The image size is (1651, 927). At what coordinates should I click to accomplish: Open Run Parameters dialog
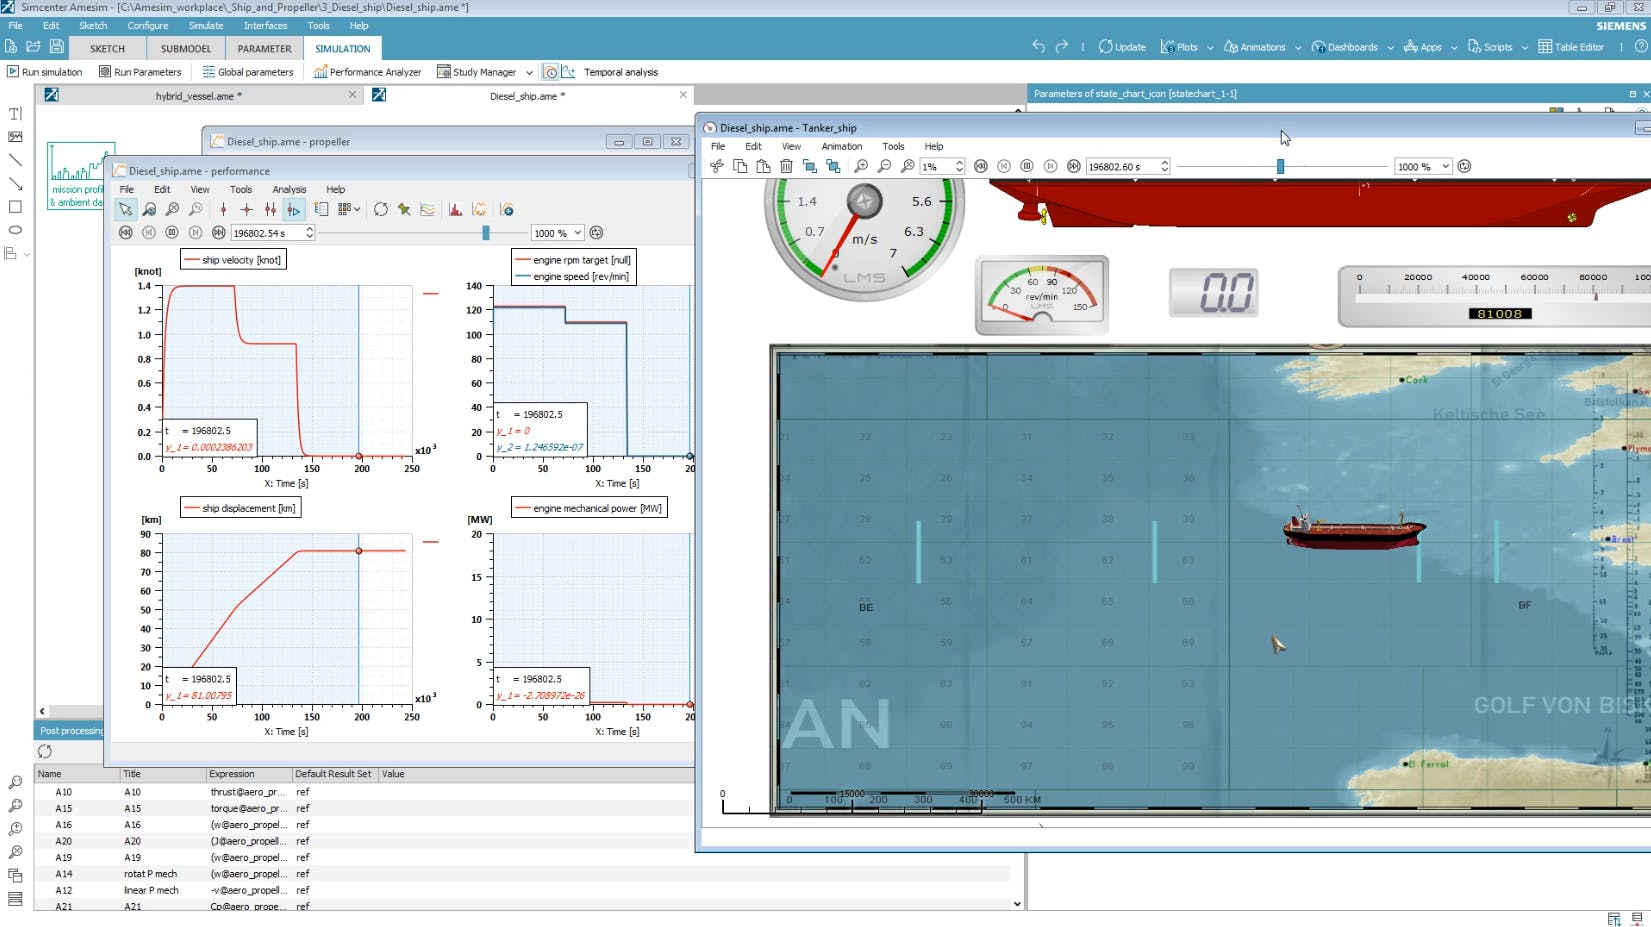(140, 72)
